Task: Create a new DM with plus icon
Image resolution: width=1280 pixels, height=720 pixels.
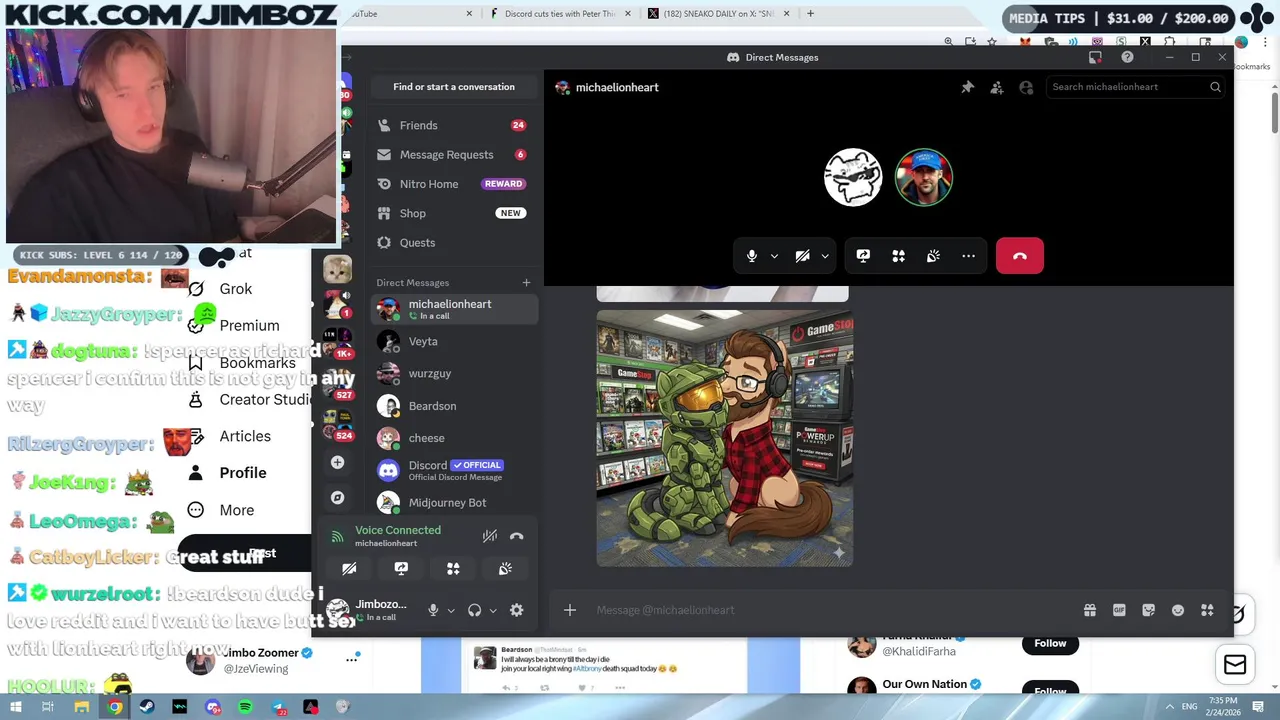Action: point(526,282)
